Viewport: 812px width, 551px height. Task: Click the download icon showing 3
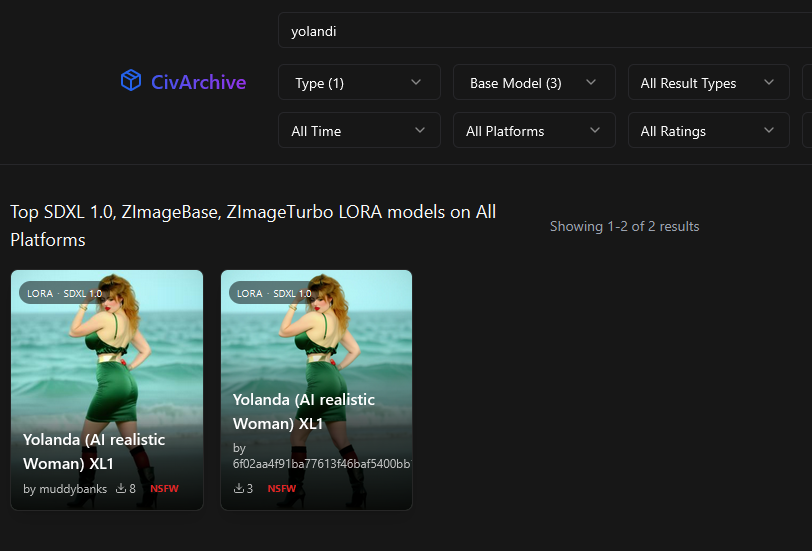point(239,488)
